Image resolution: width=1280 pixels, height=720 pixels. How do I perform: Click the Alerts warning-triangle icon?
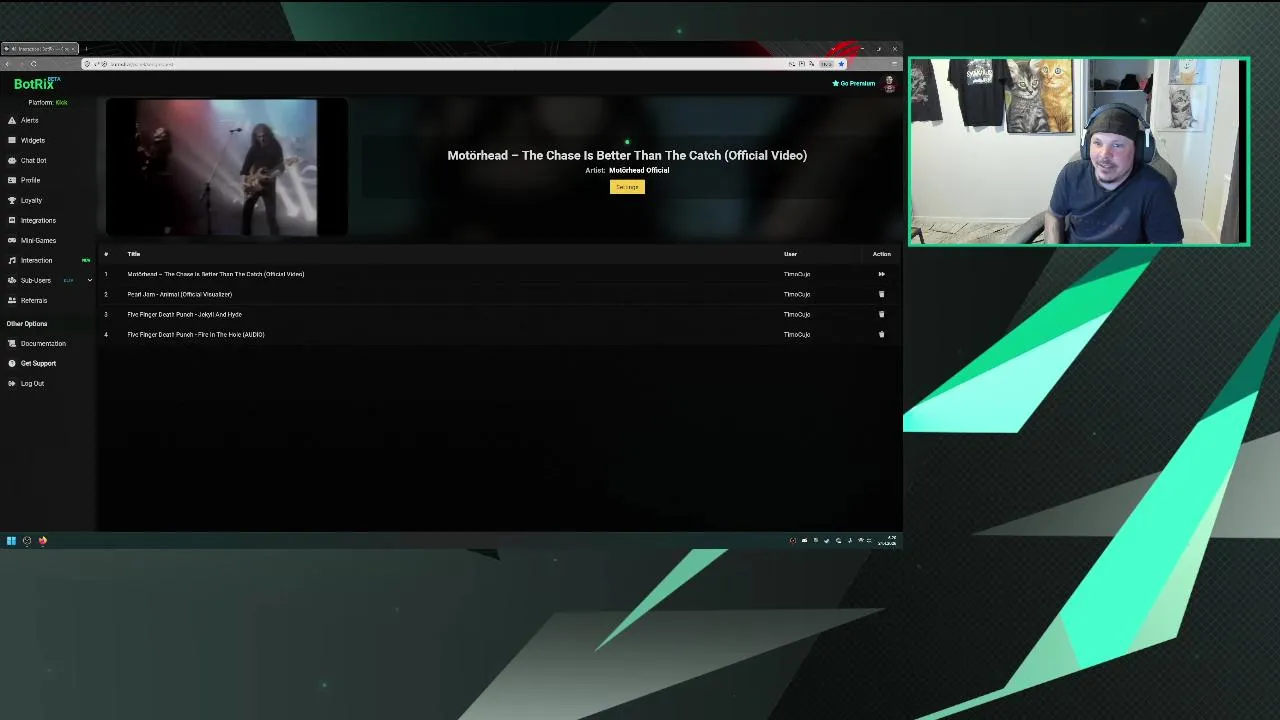[12, 120]
